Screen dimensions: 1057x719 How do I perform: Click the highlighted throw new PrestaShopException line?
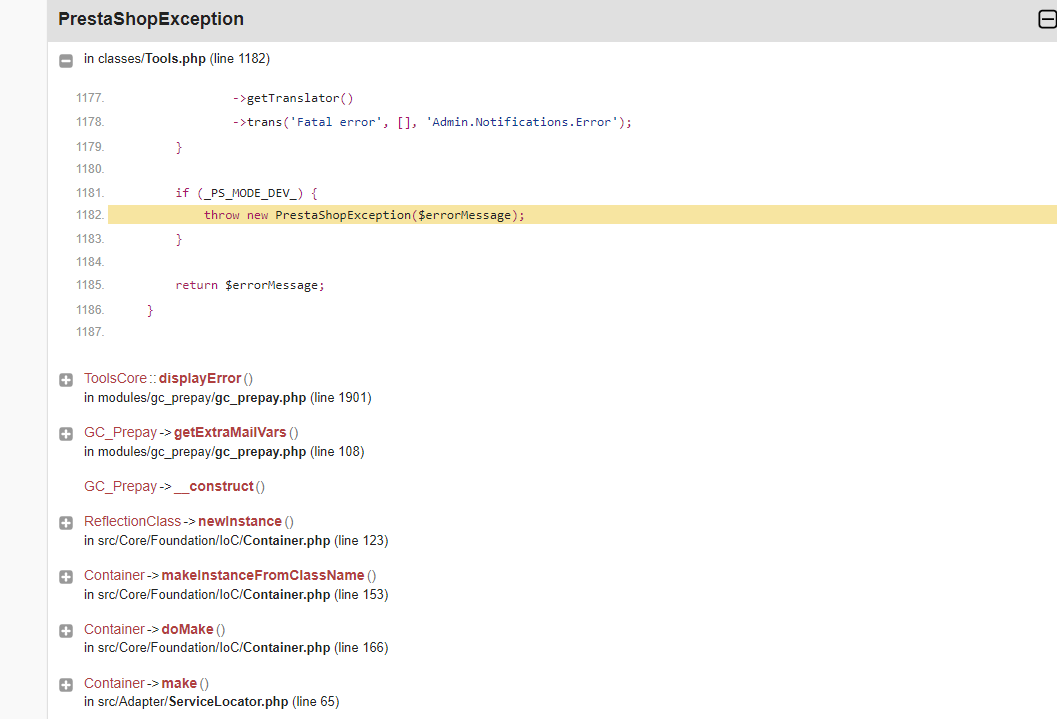pos(582,215)
